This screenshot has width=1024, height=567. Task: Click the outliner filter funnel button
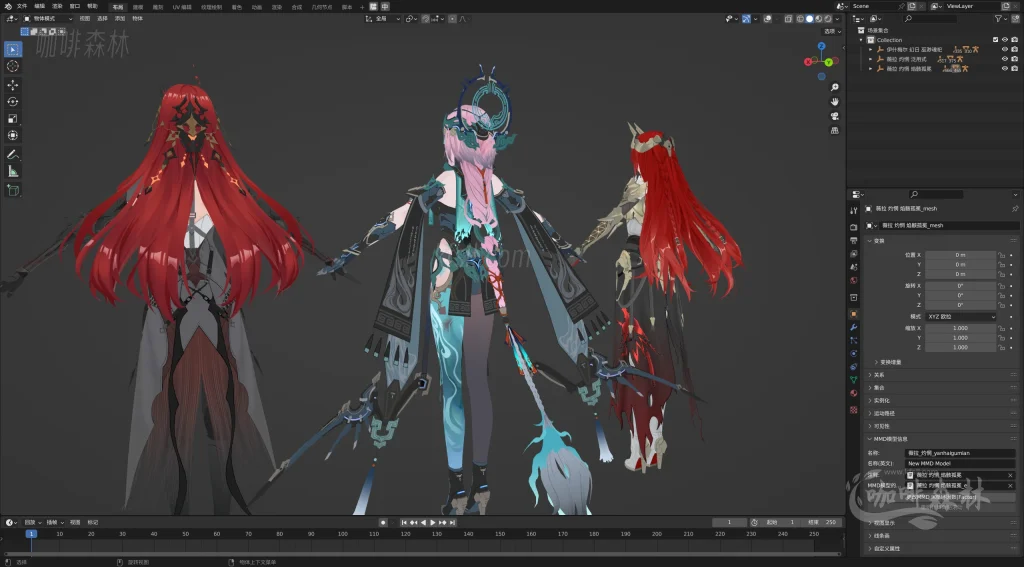[1000, 18]
